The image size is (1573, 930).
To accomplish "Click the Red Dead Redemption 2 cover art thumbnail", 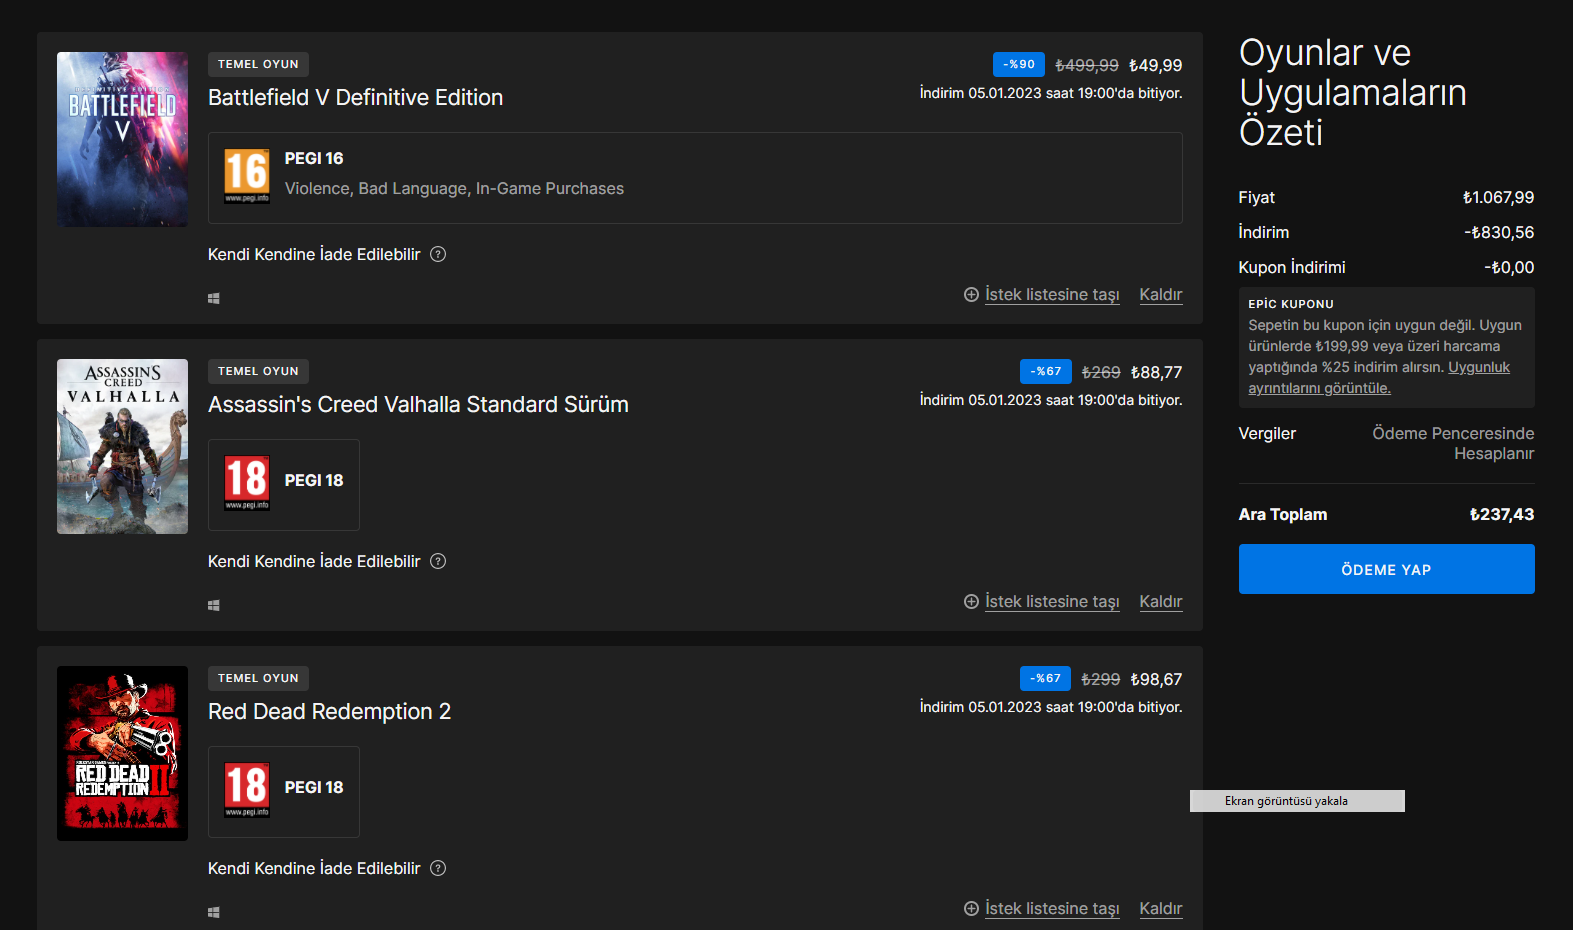I will [x=122, y=753].
